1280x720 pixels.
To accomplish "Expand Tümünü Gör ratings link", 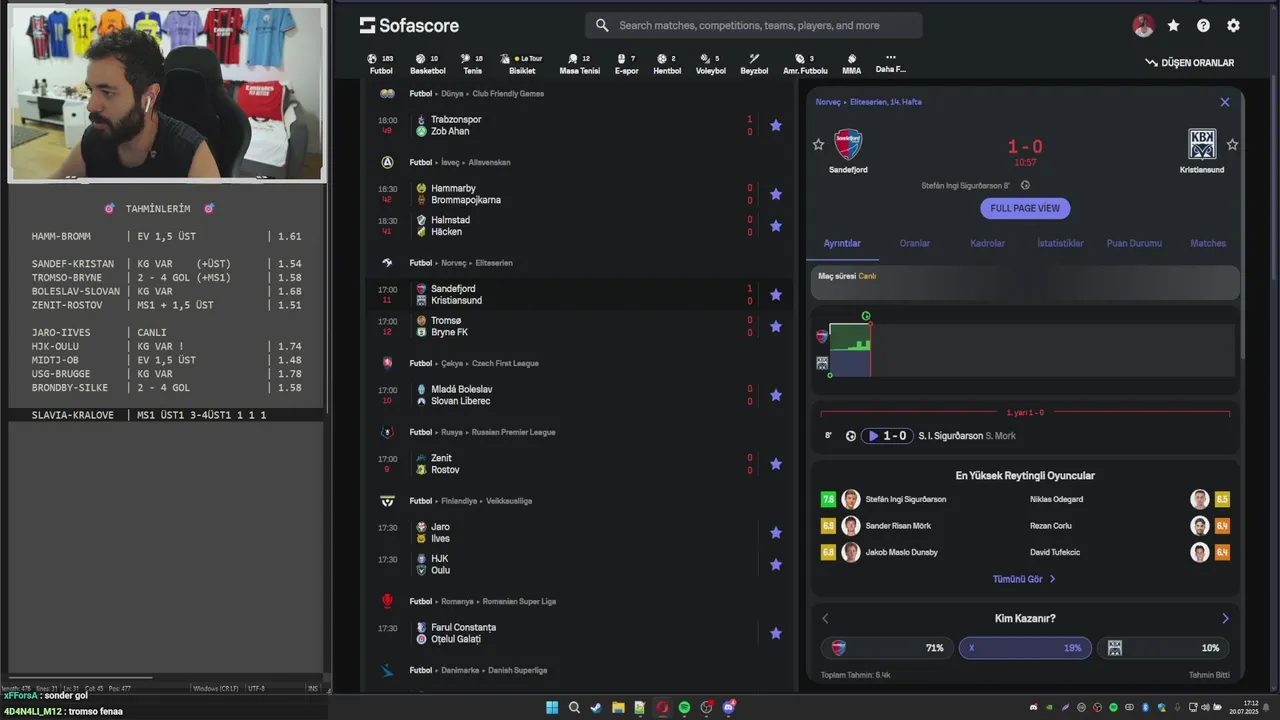I will [1024, 579].
